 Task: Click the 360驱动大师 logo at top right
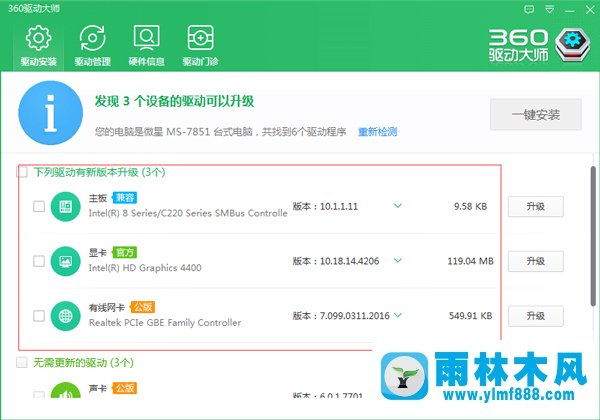tap(540, 45)
